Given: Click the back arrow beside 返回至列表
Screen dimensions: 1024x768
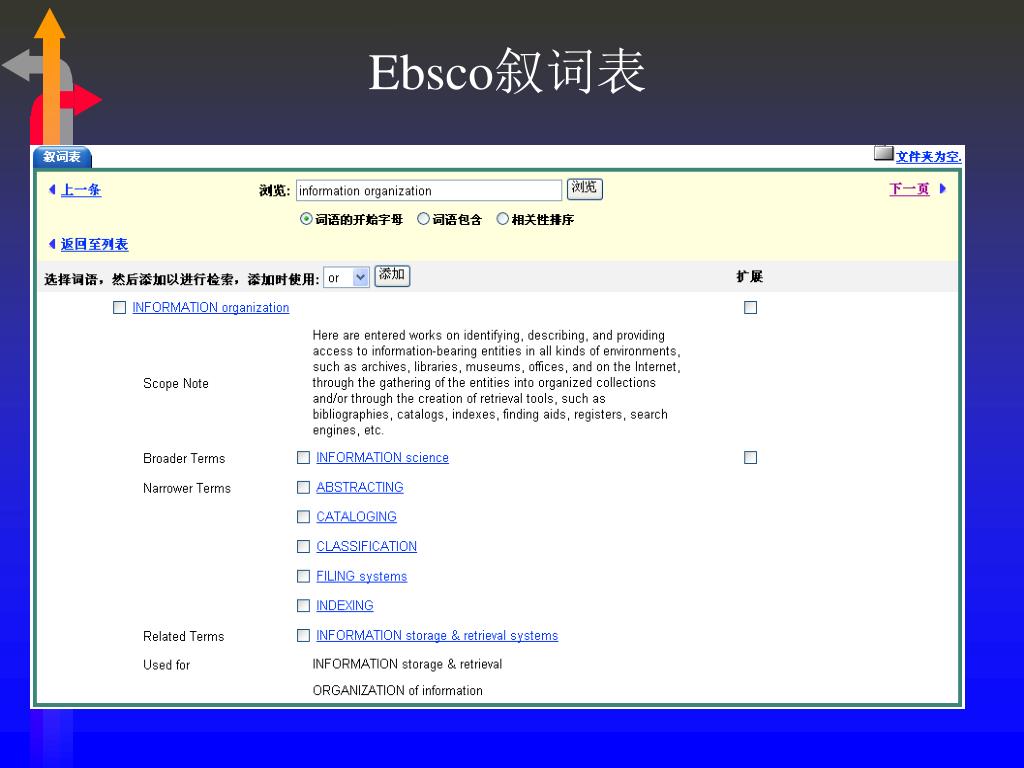Looking at the screenshot, I should 52,244.
